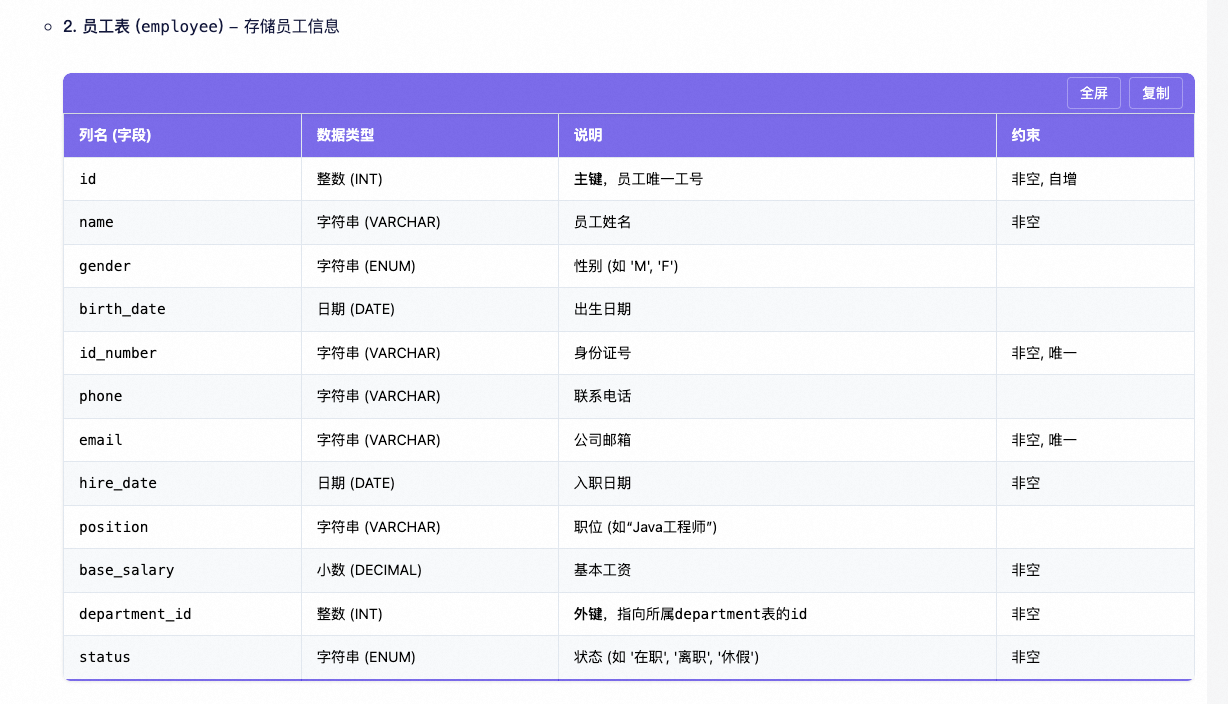This screenshot has height=704, width=1228.
Task: Click the 基本工资 description cell
Action: 777,570
